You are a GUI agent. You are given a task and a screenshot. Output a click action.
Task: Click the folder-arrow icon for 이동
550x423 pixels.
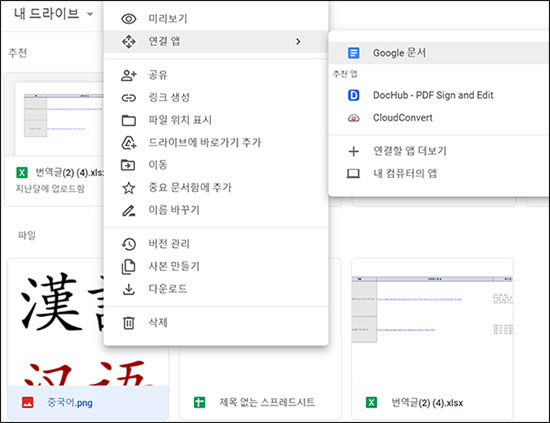128,165
